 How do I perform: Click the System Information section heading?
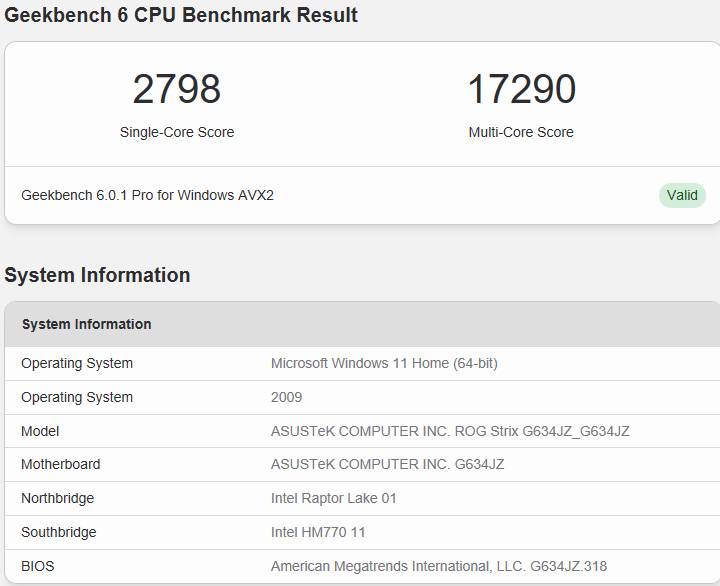[x=97, y=275]
